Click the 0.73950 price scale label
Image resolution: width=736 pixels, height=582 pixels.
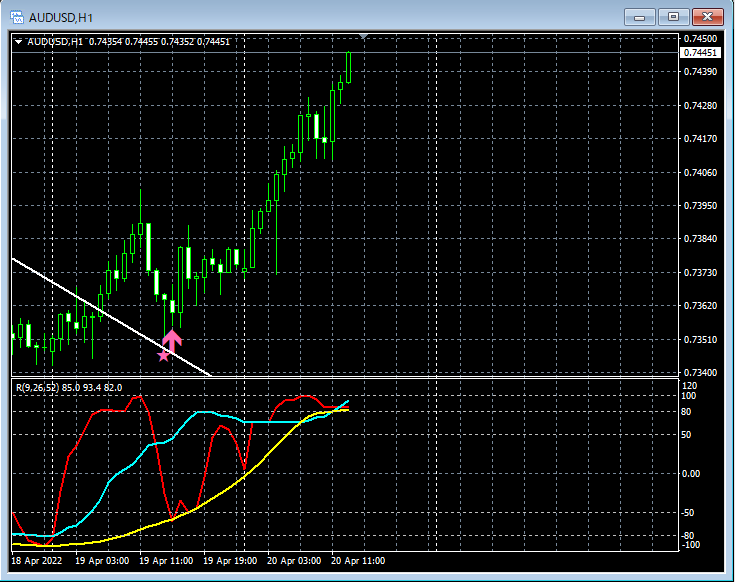point(700,206)
